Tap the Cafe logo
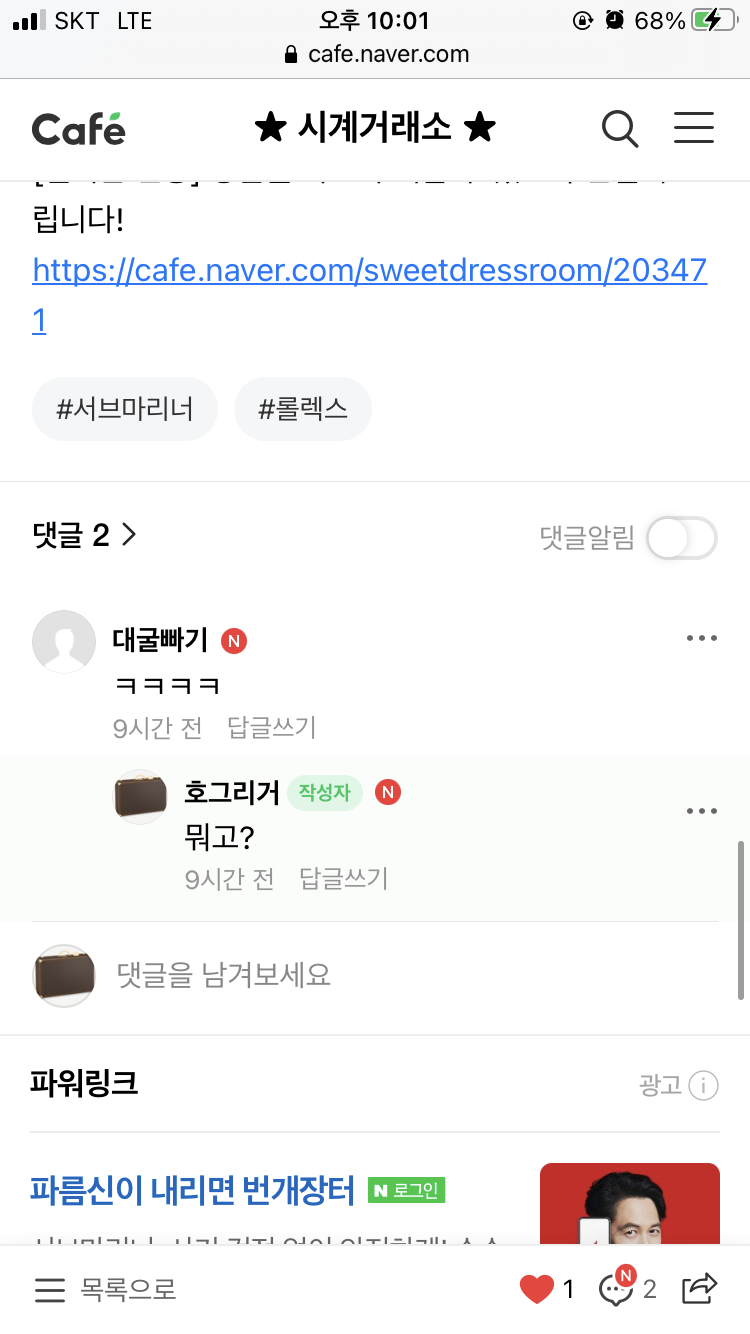Viewport: 750px width, 1334px height. (79, 129)
